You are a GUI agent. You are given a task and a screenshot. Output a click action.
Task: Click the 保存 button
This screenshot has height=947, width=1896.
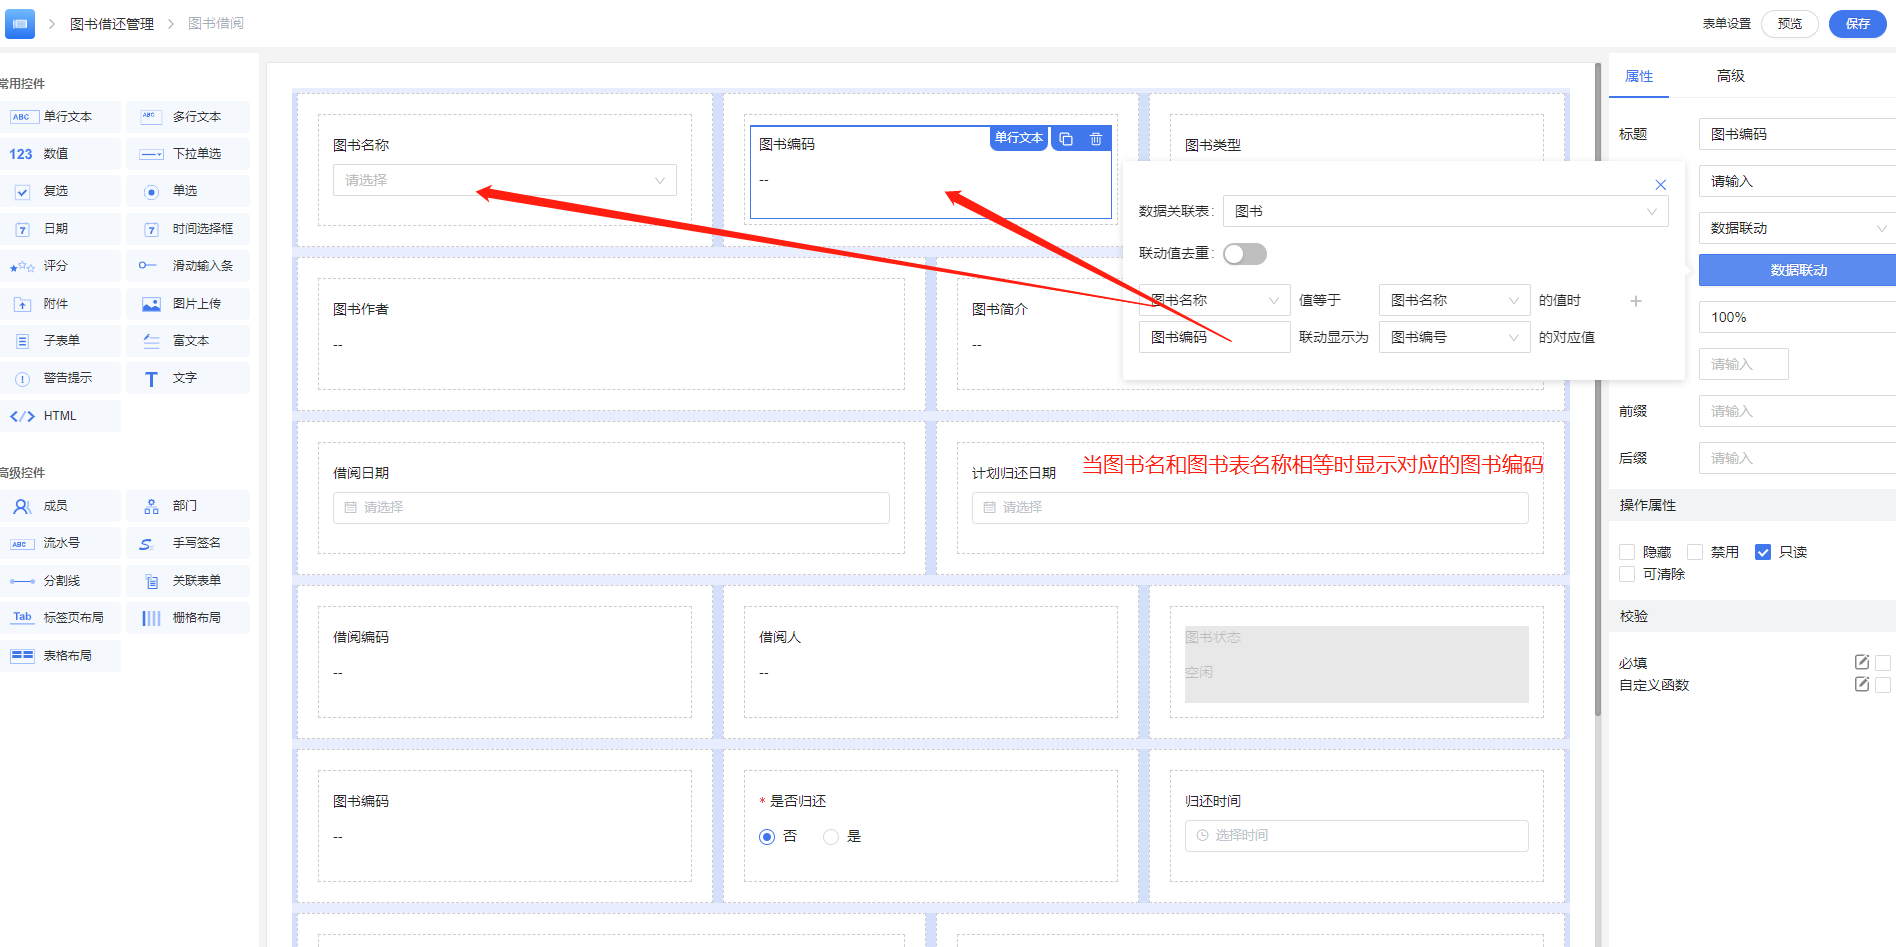[1857, 24]
